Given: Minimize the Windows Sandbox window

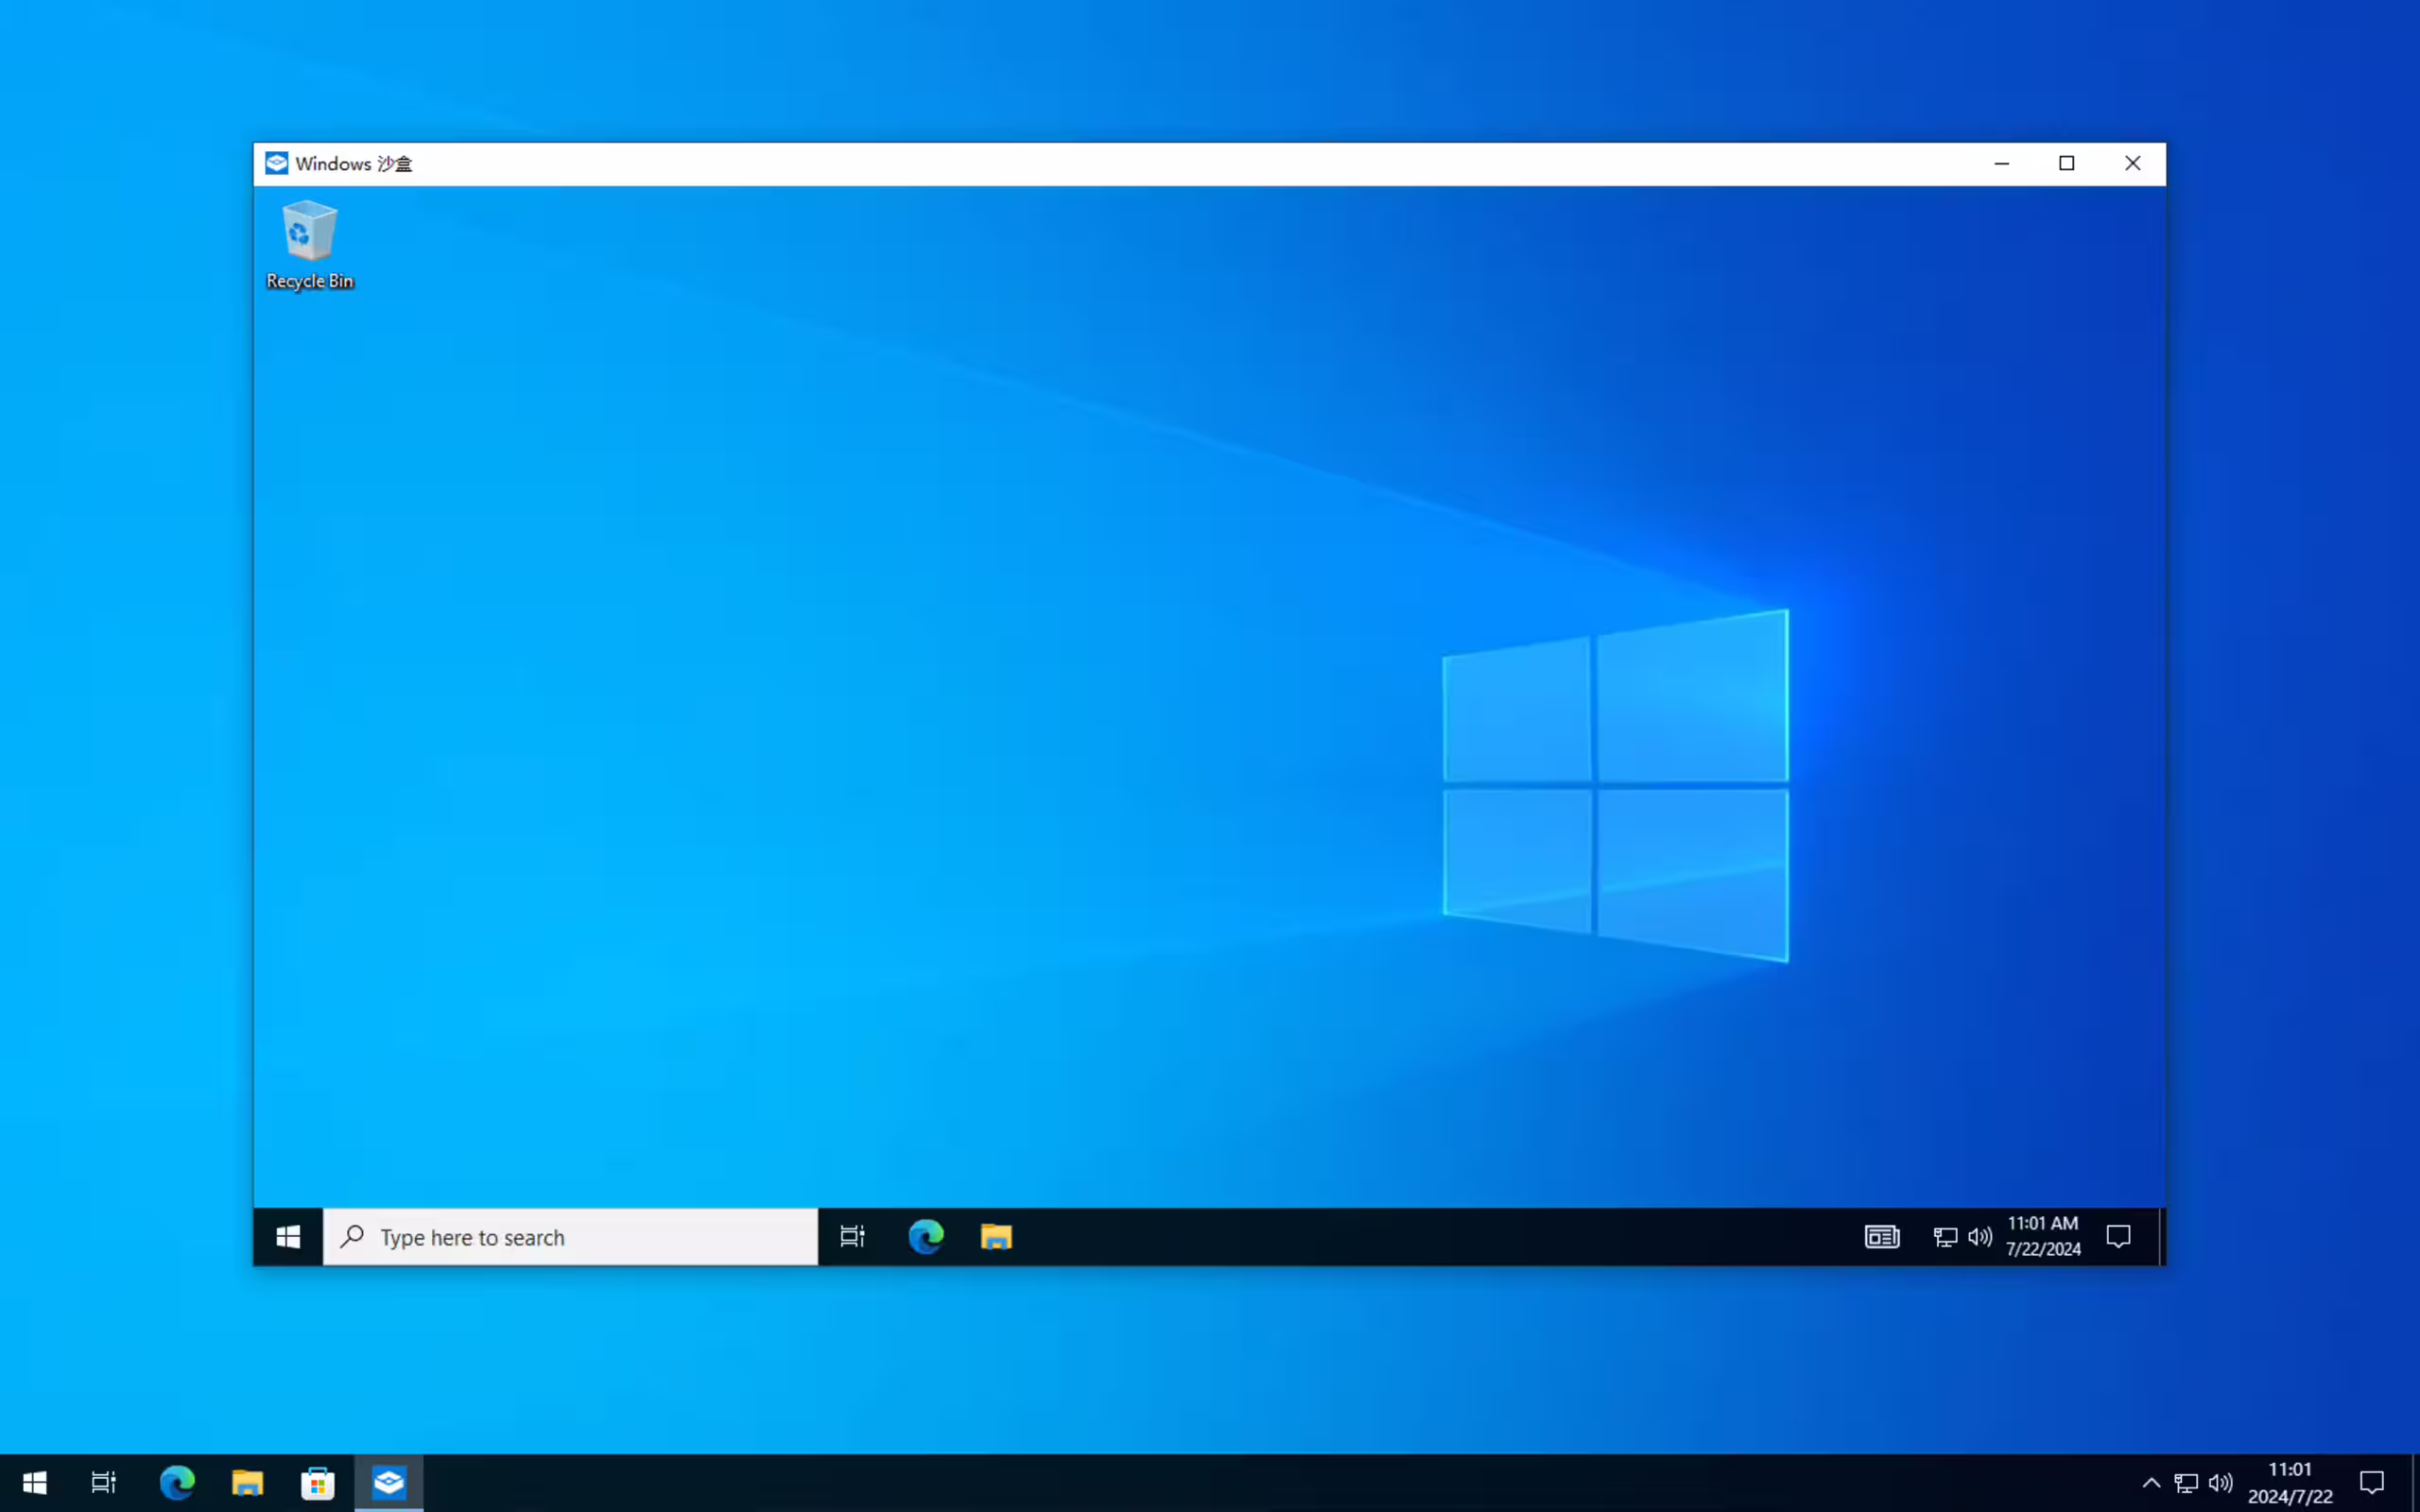Looking at the screenshot, I should 2001,163.
